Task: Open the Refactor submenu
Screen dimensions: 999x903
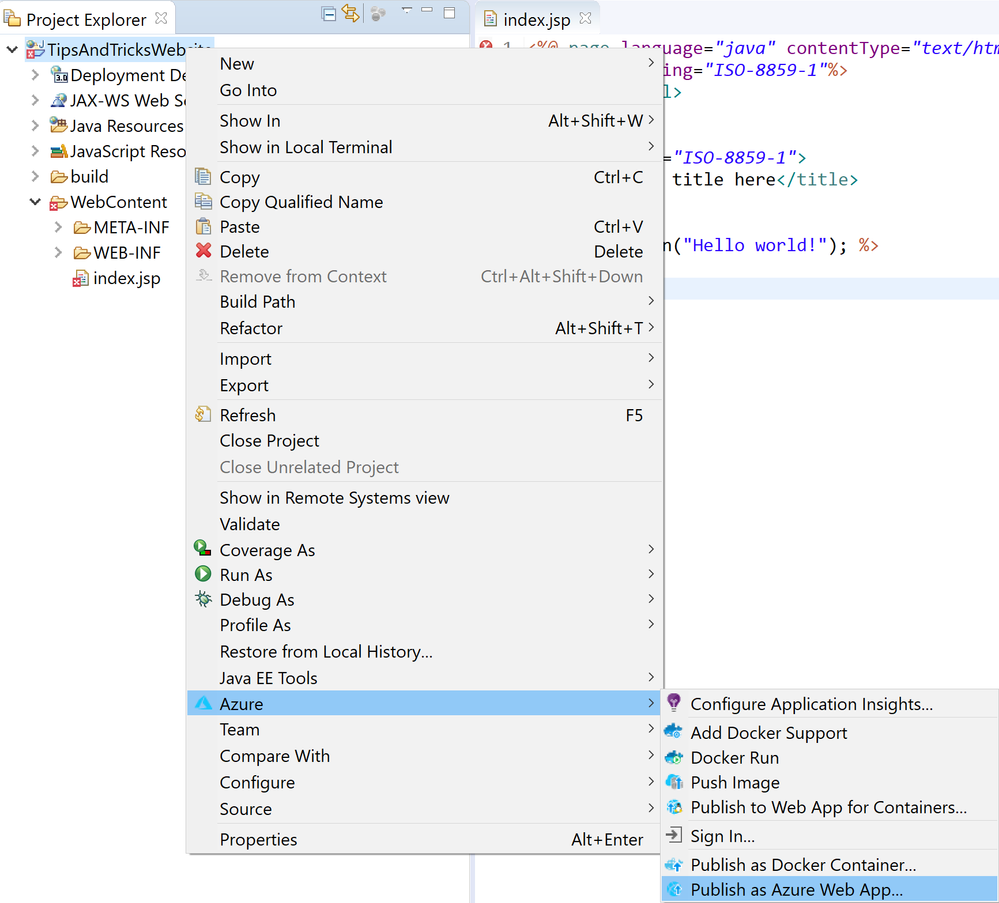Action: 424,328
